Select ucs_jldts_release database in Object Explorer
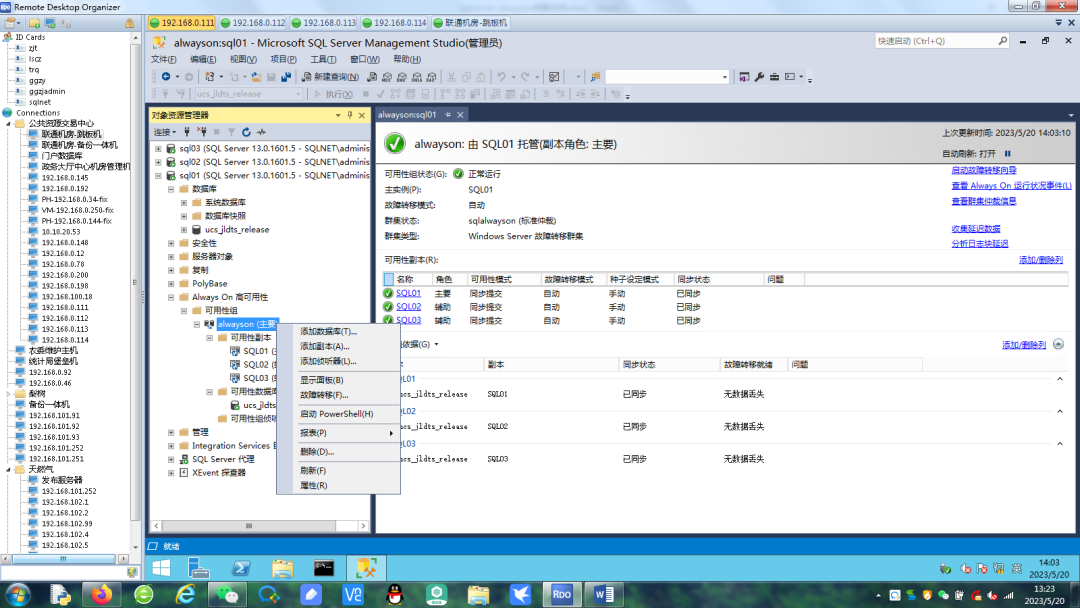 pyautogui.click(x=237, y=229)
